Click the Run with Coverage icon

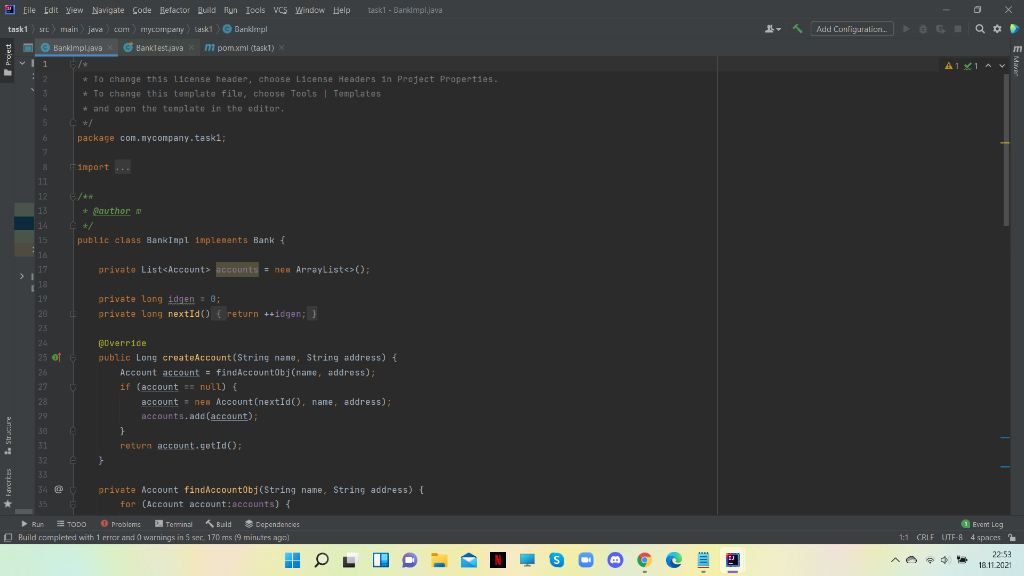pos(940,29)
